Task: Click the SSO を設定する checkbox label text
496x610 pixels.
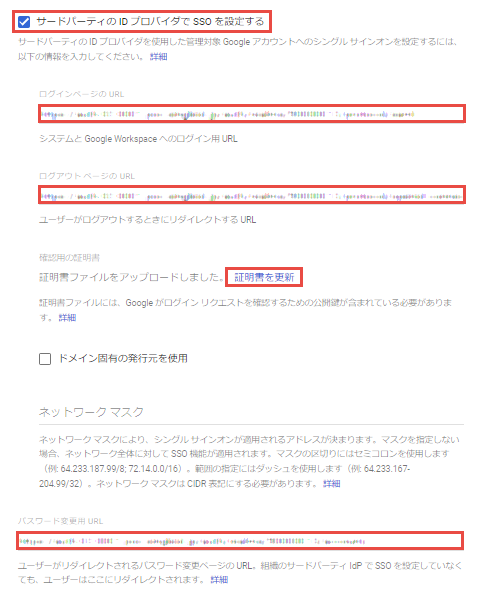Action: click(150, 21)
